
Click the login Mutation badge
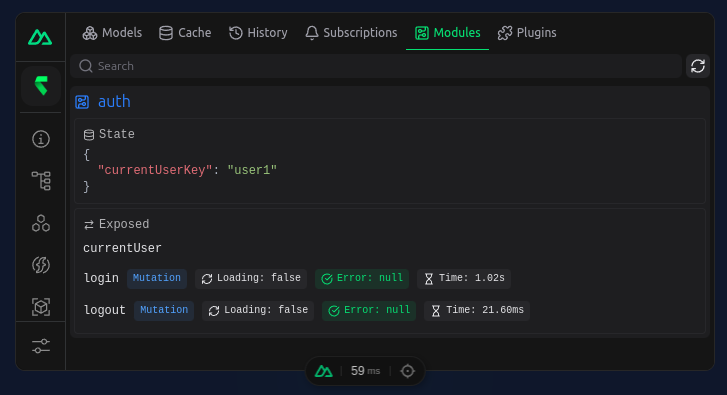pos(157,278)
